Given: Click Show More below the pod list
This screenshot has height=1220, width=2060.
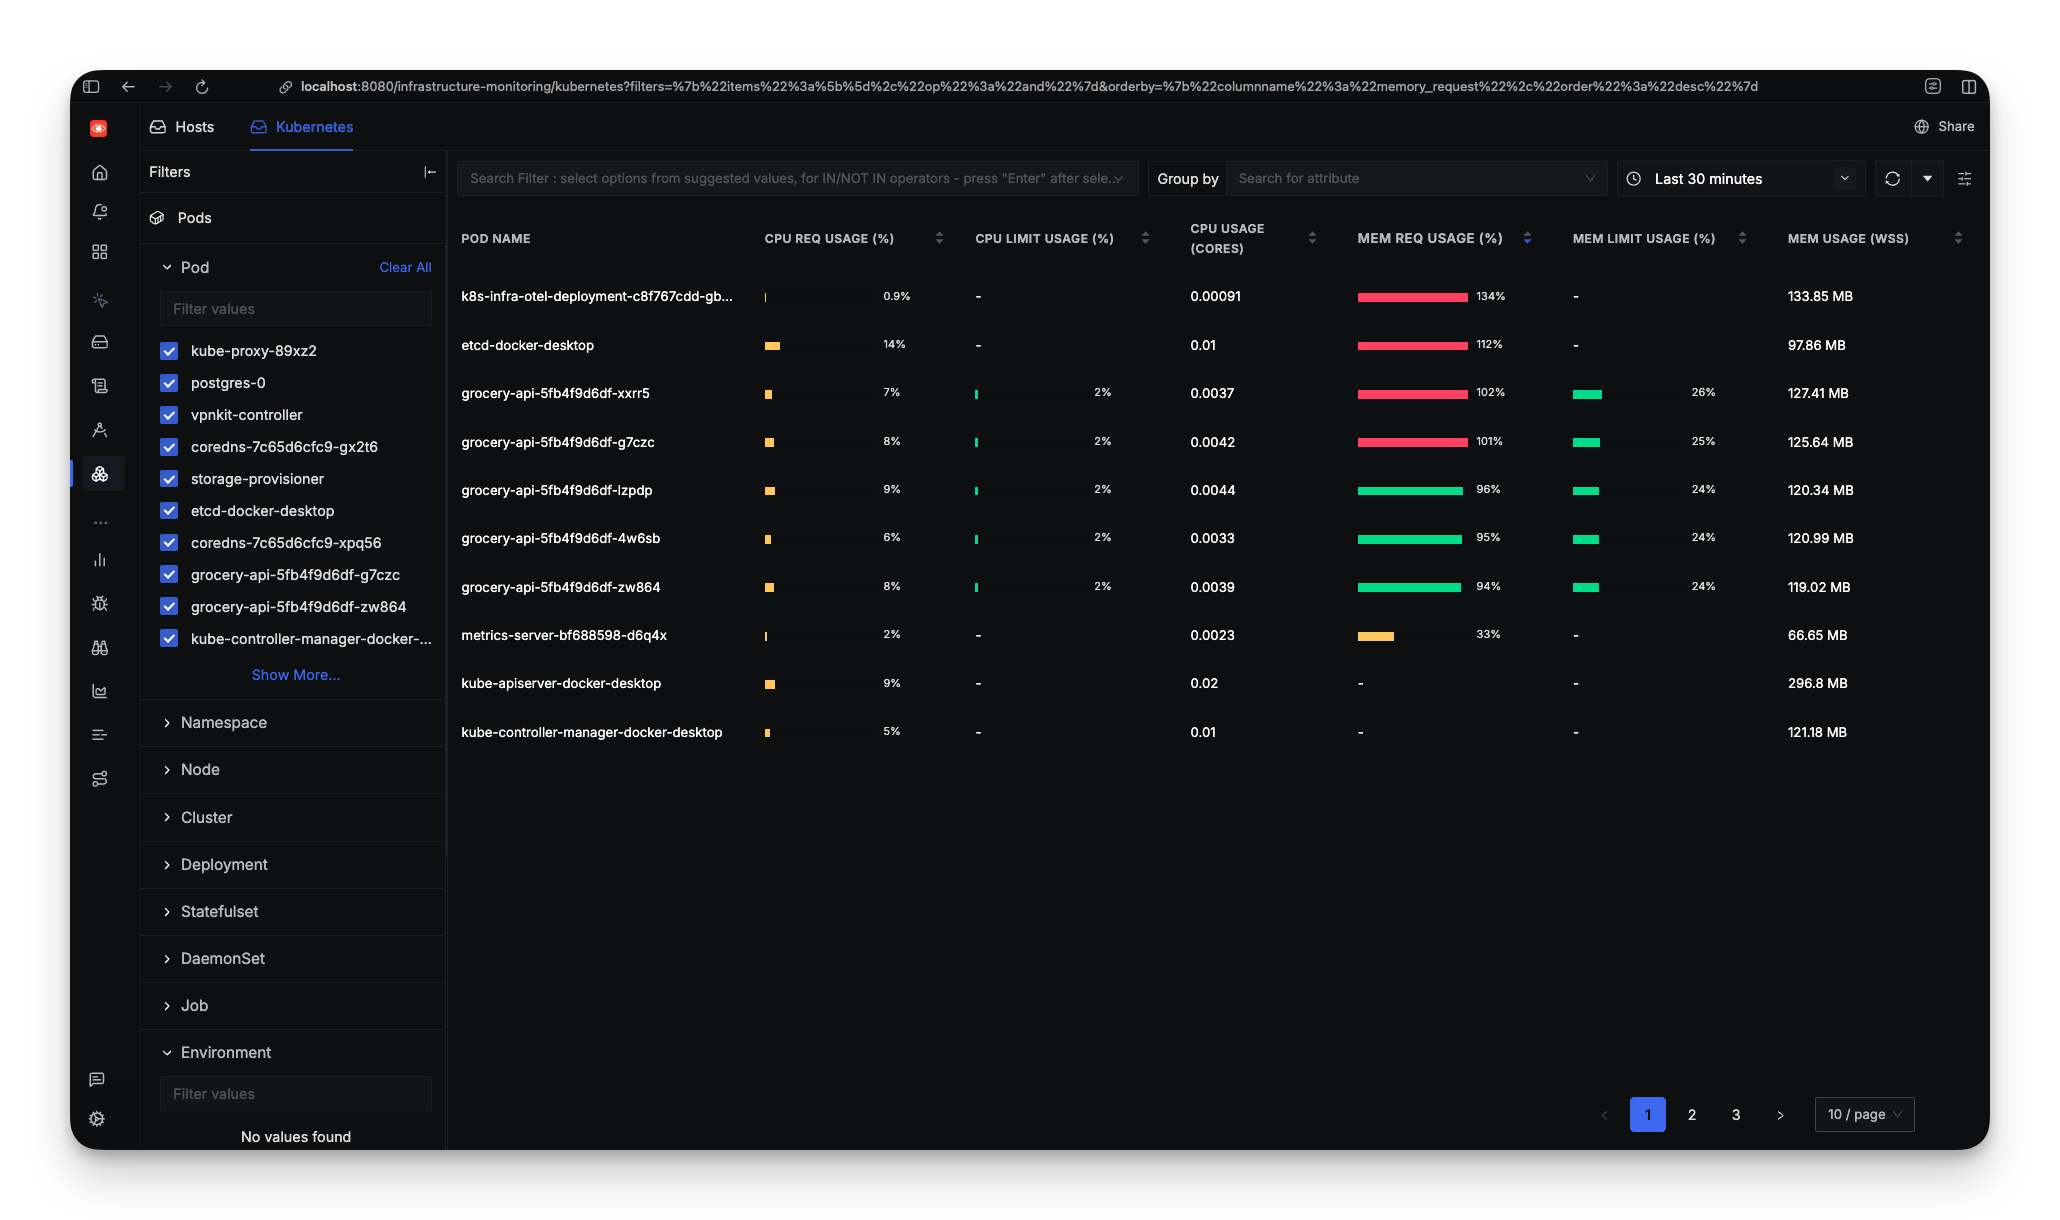Looking at the screenshot, I should click(295, 674).
